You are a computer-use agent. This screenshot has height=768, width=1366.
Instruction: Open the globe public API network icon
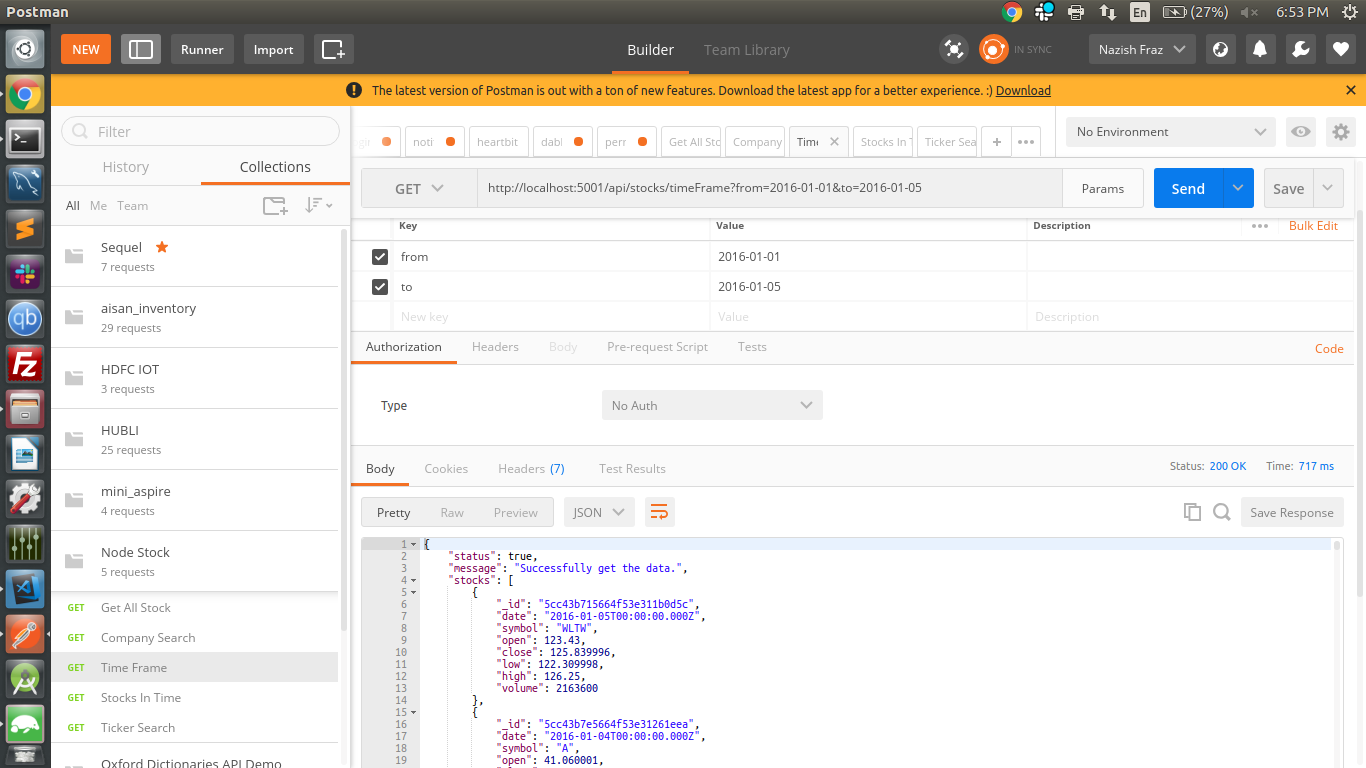click(x=1220, y=49)
